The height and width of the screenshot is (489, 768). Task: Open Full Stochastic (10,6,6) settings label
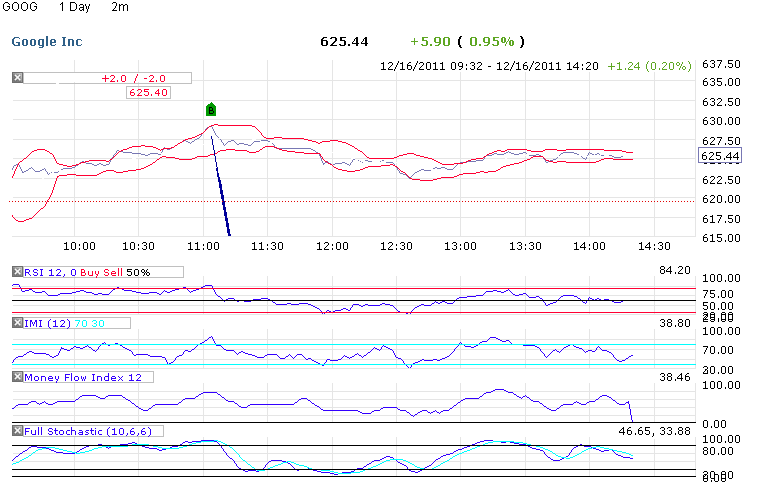point(88,431)
